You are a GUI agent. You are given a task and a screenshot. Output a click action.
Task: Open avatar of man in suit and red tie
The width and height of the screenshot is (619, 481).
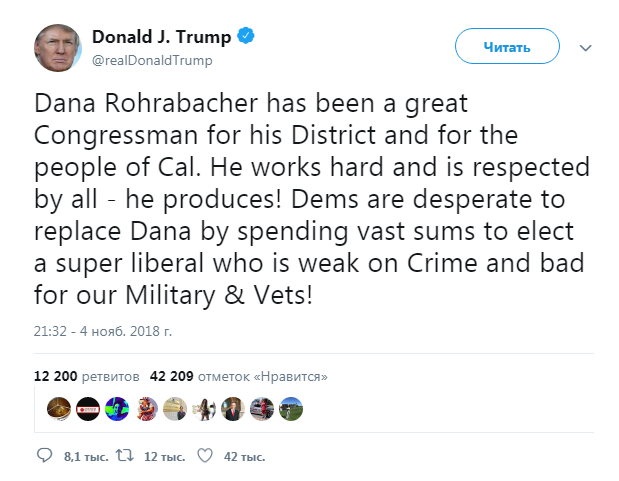point(233,408)
